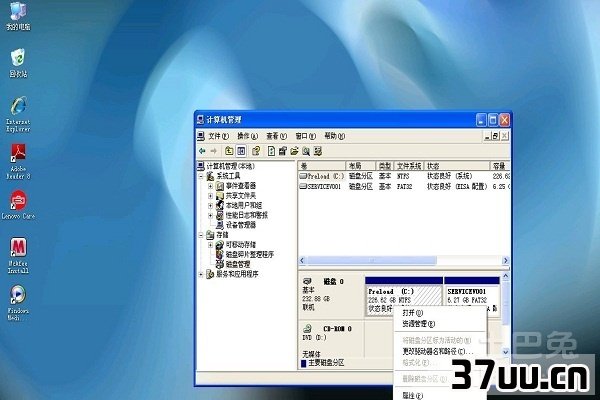Open the McAfee Install desktop shortcut
600x400 pixels.
click(x=18, y=255)
